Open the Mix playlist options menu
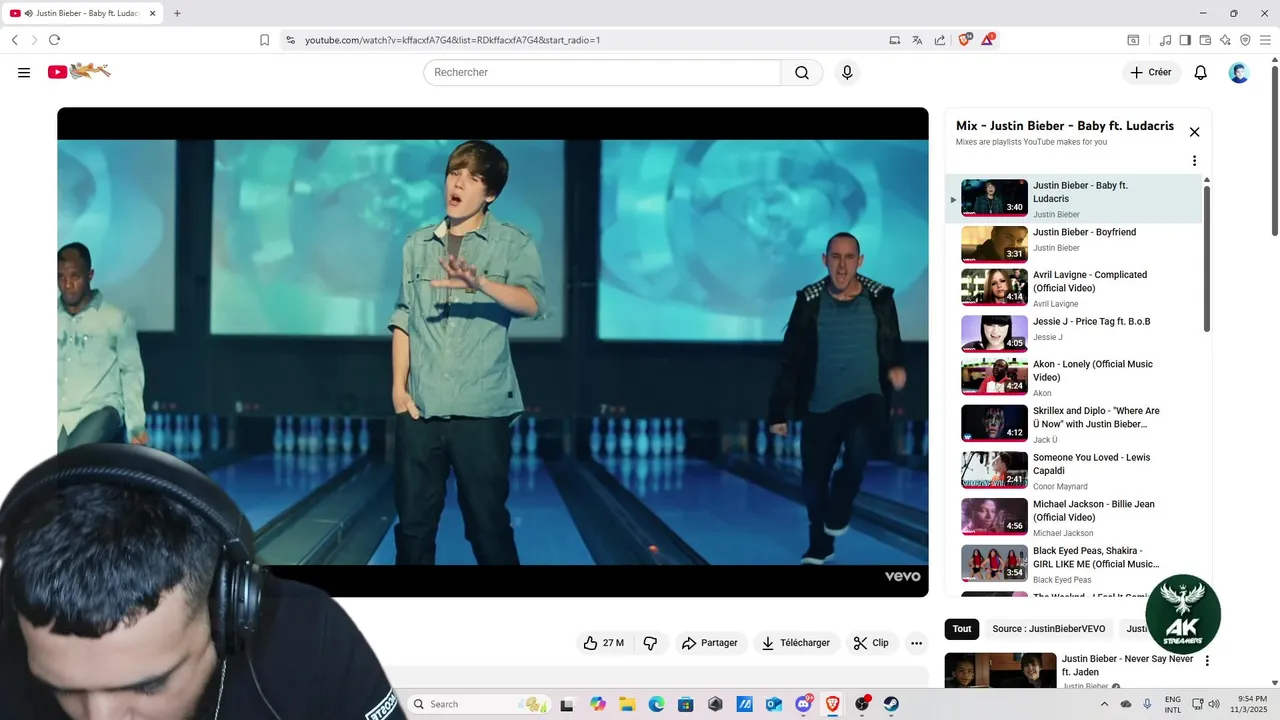Viewport: 1280px width, 720px height. pyautogui.click(x=1194, y=161)
